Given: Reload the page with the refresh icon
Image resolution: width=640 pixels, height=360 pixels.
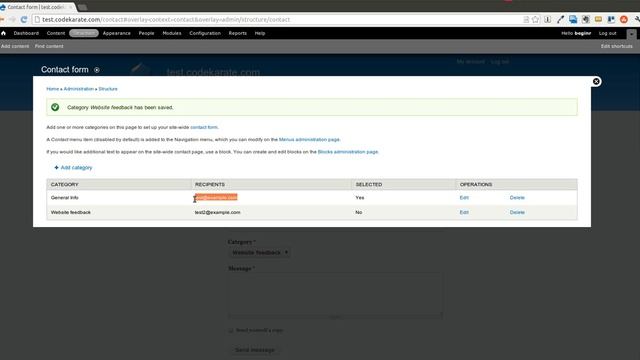Looking at the screenshot, I should [x=24, y=19].
